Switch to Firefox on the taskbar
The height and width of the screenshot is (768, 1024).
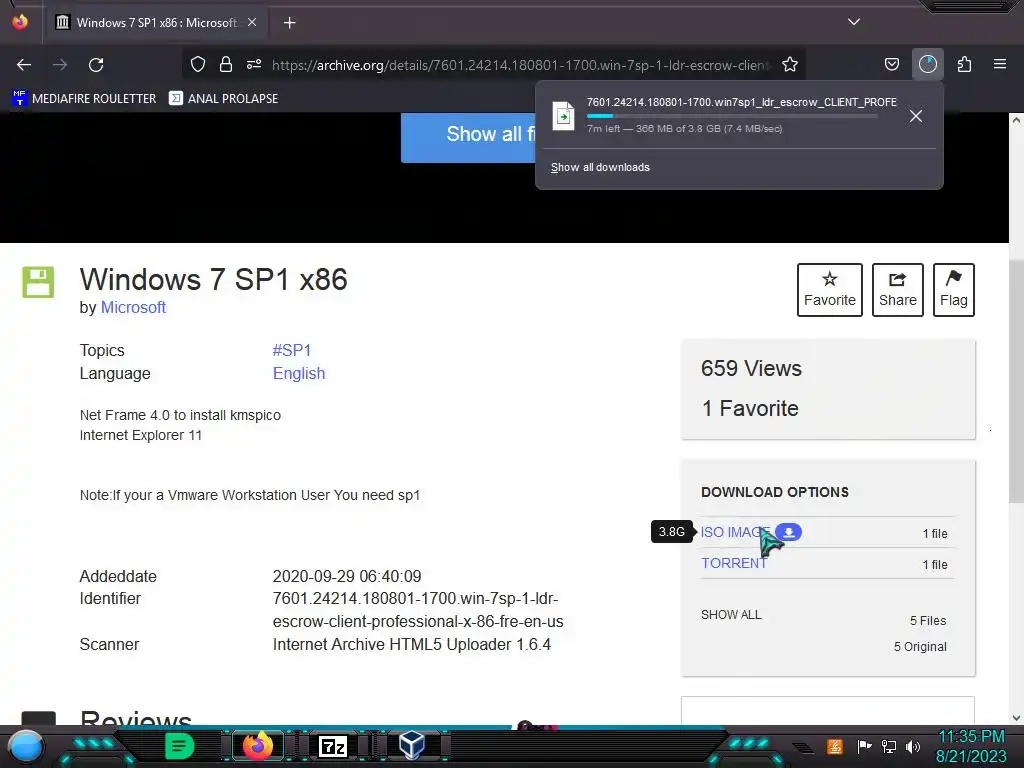coord(257,746)
